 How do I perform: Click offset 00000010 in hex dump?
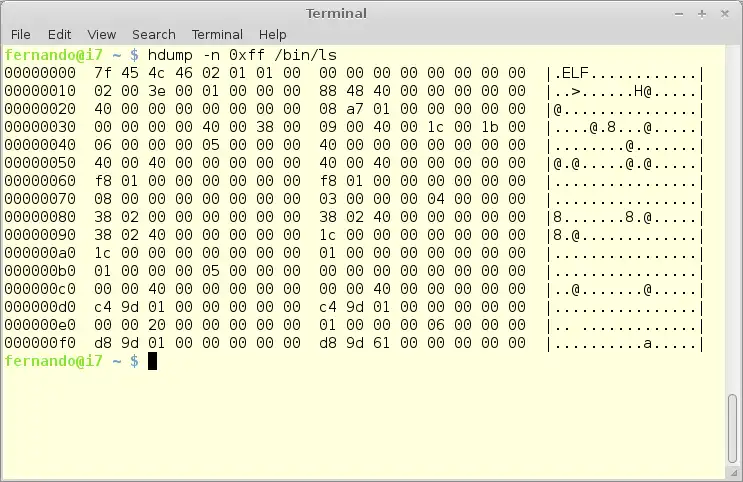[x=40, y=91]
